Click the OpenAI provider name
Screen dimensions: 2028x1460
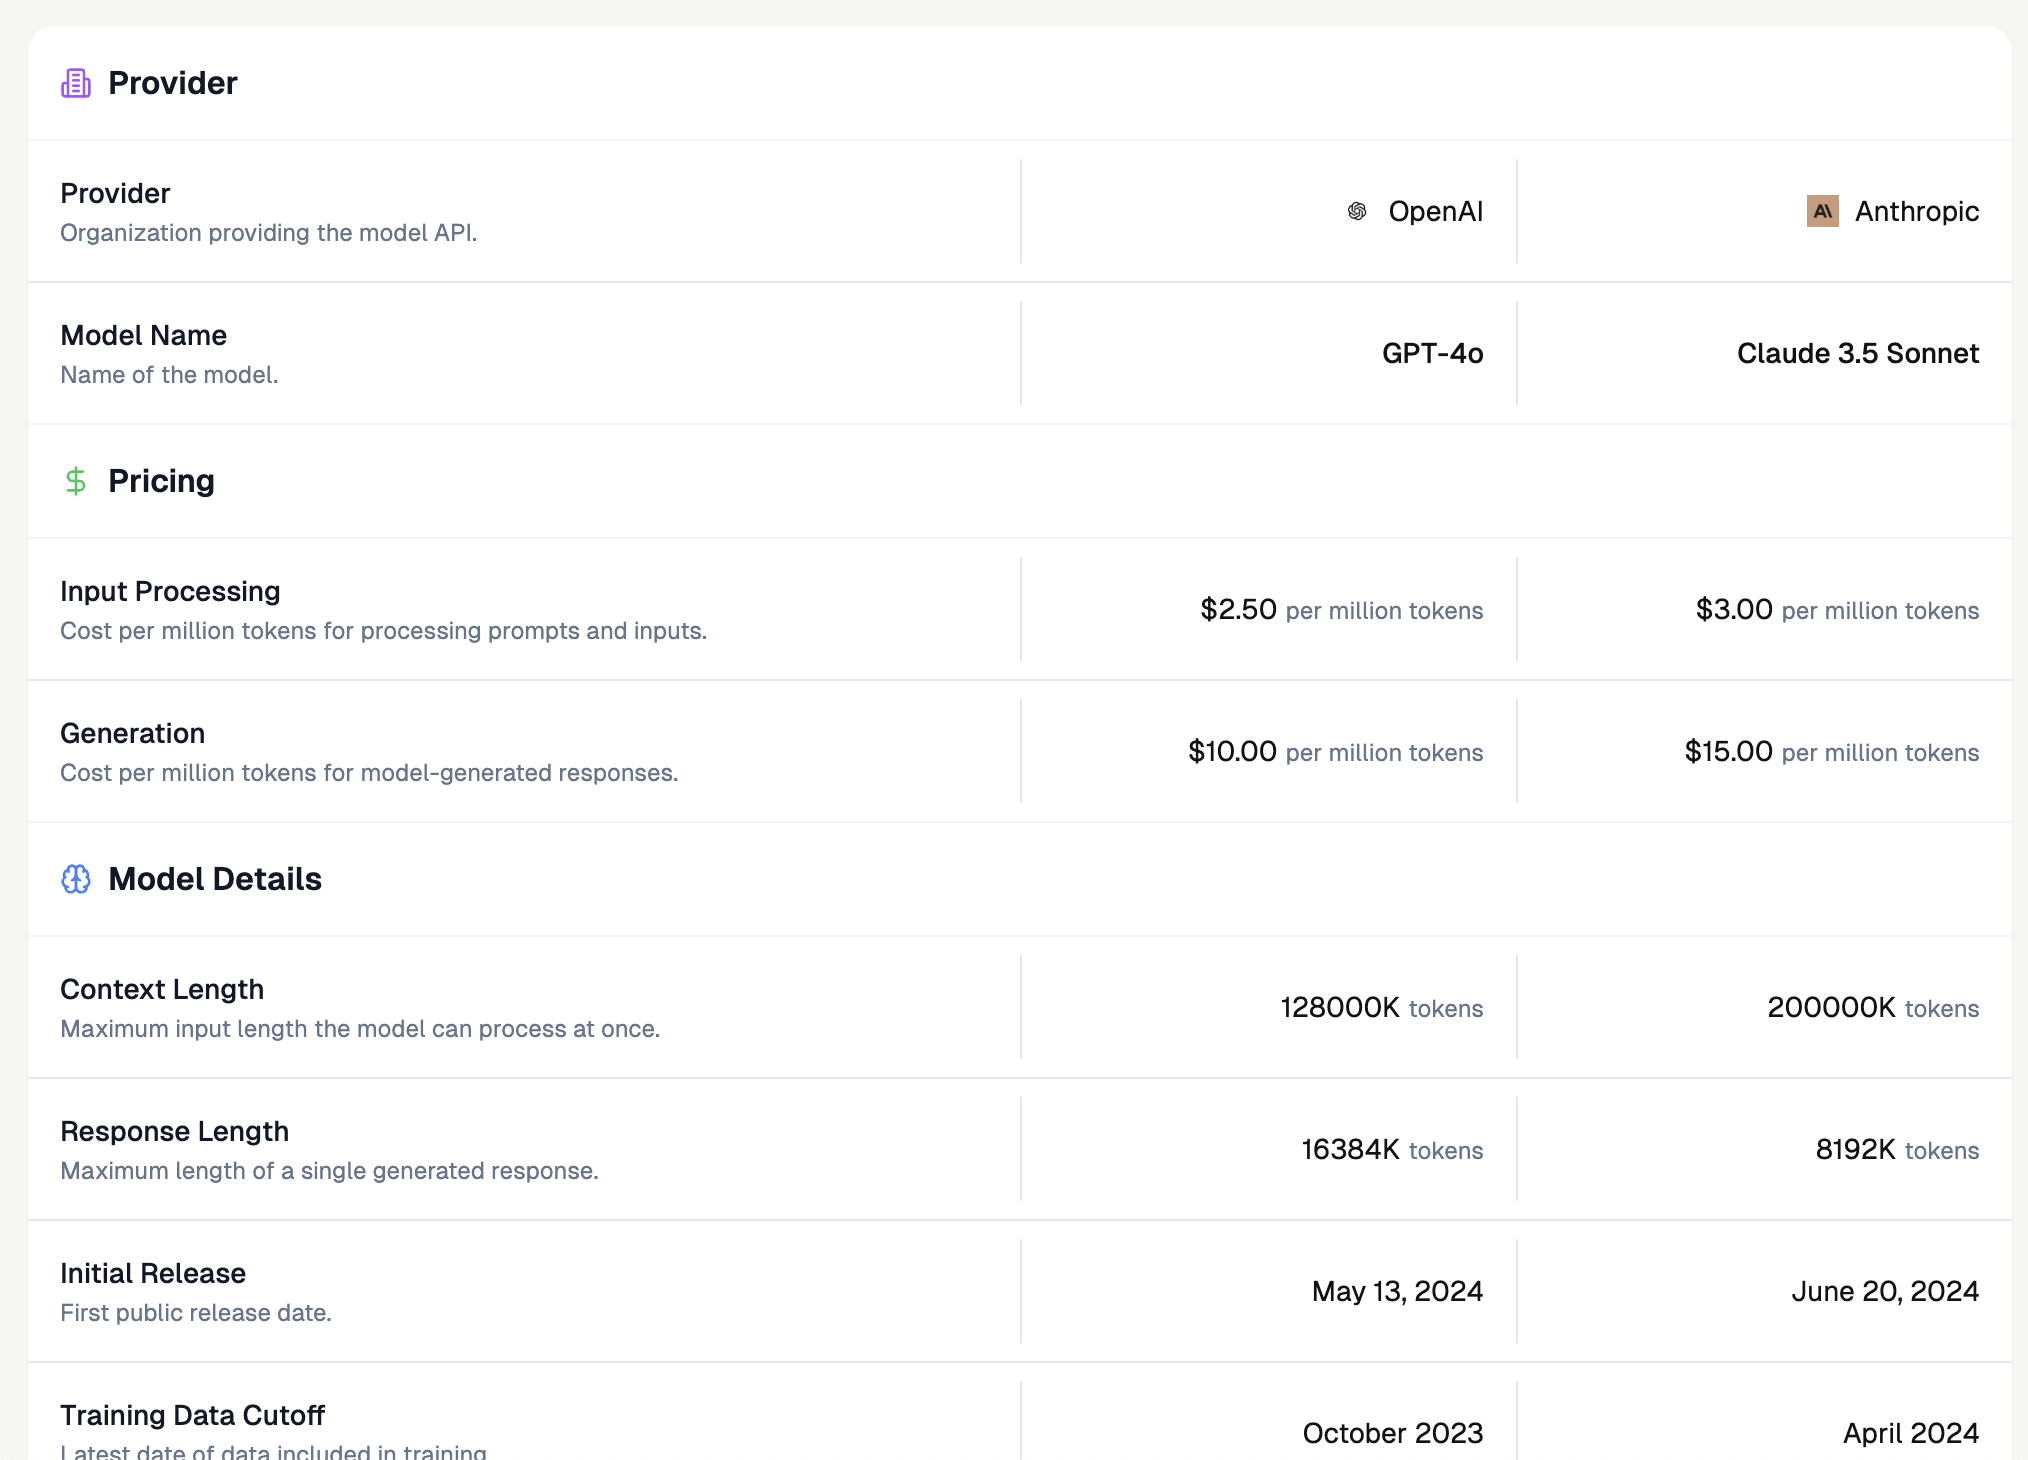click(1436, 211)
